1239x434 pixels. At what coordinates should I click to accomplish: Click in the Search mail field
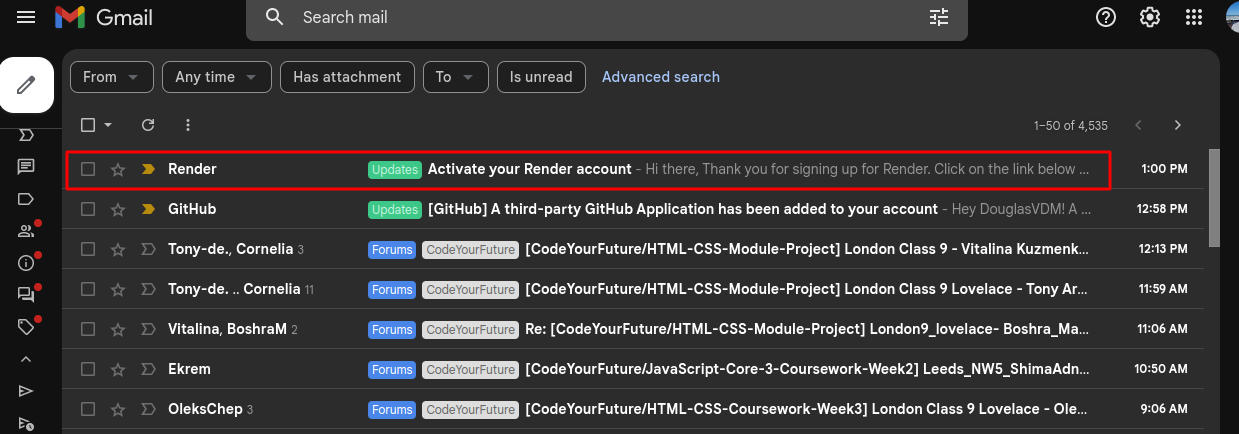pos(600,17)
